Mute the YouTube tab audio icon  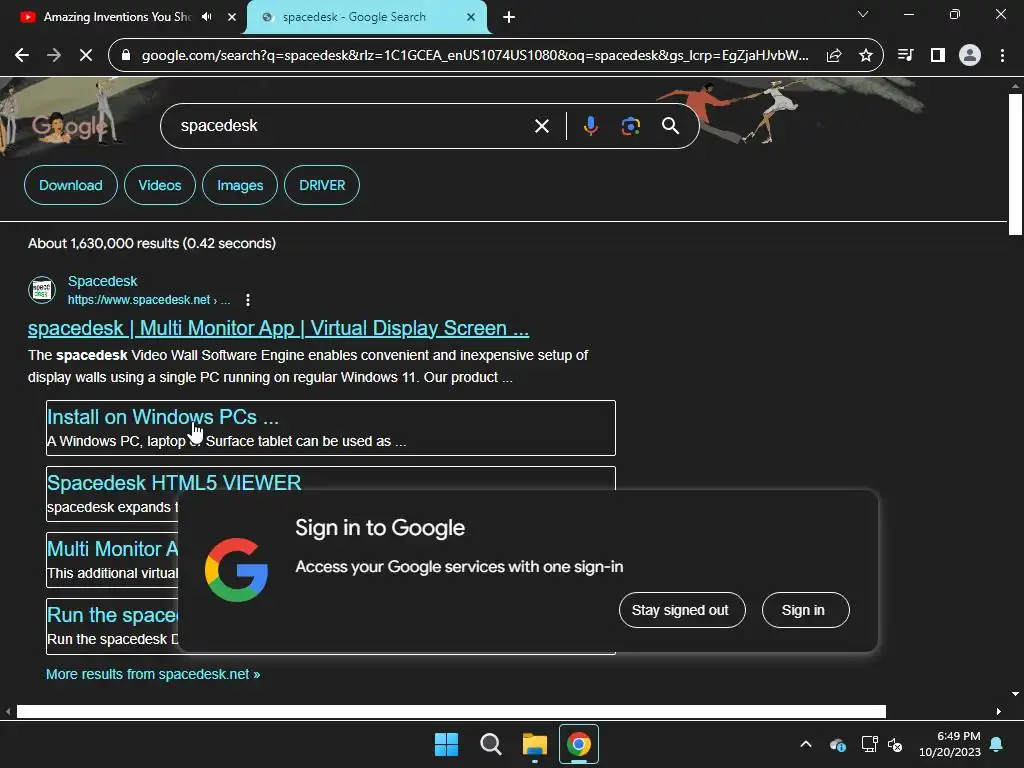pyautogui.click(x=207, y=17)
